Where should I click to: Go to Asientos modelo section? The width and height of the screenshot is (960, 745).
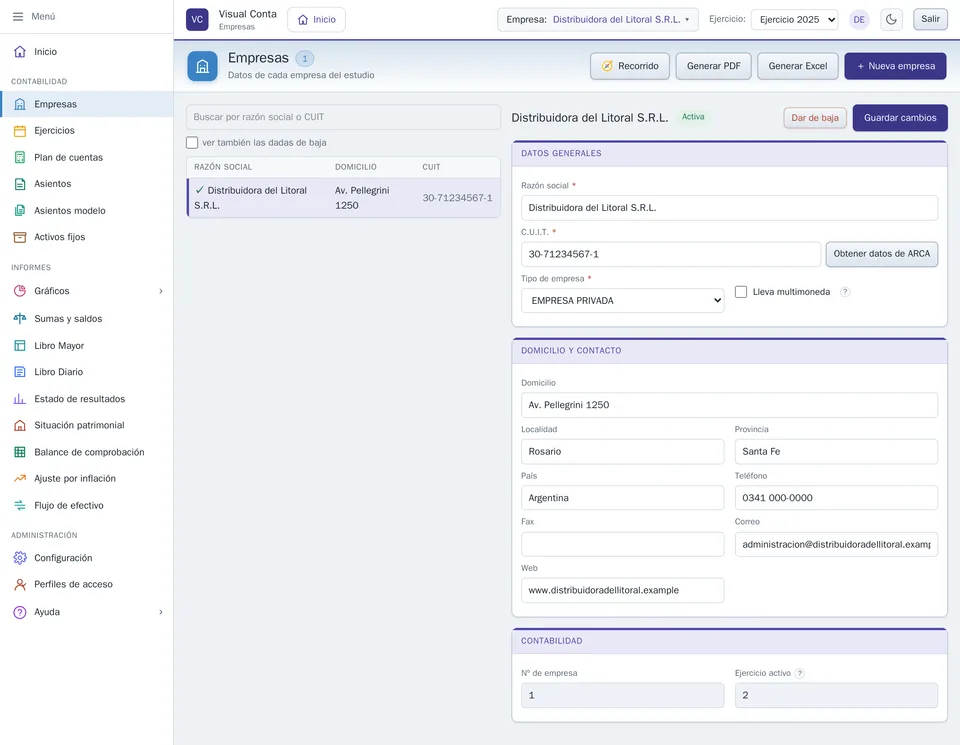pos(86,211)
